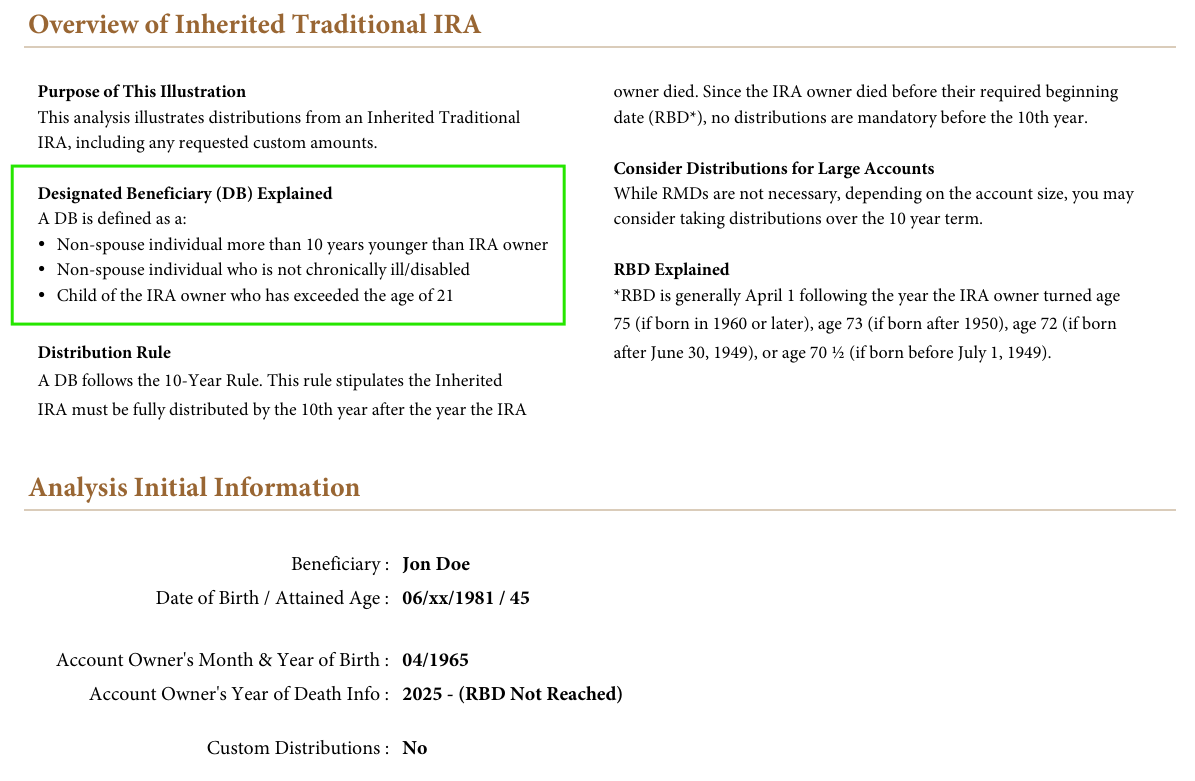Click 'A DB follows the 10-Year Rule' sentence

[282, 395]
